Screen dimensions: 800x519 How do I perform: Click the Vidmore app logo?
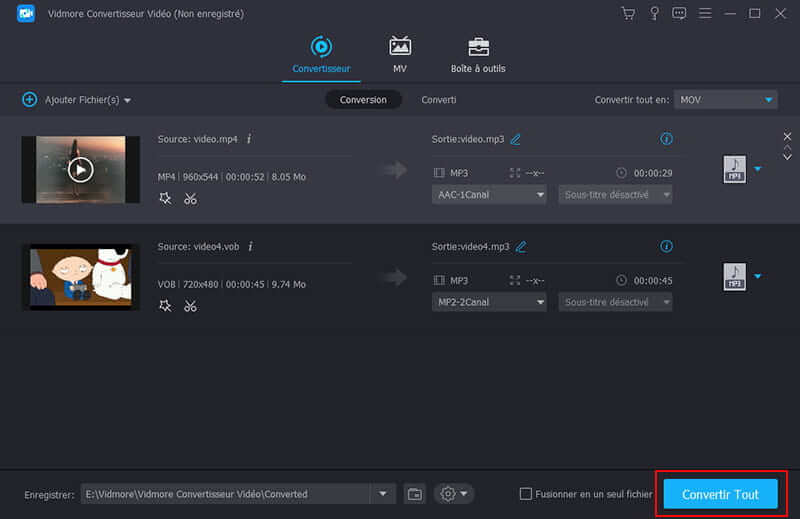(x=26, y=14)
